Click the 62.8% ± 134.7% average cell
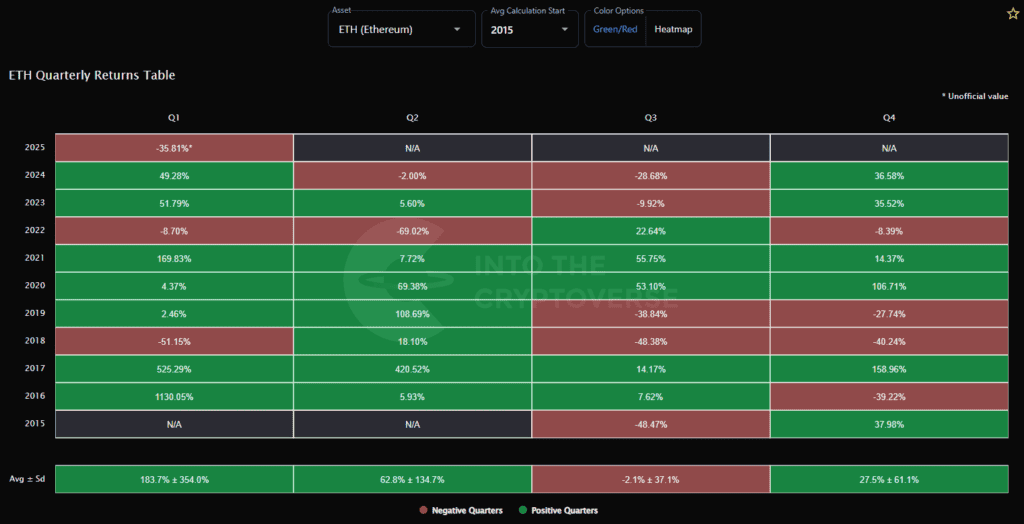Screen dimensions: 1024x524 coord(413,480)
